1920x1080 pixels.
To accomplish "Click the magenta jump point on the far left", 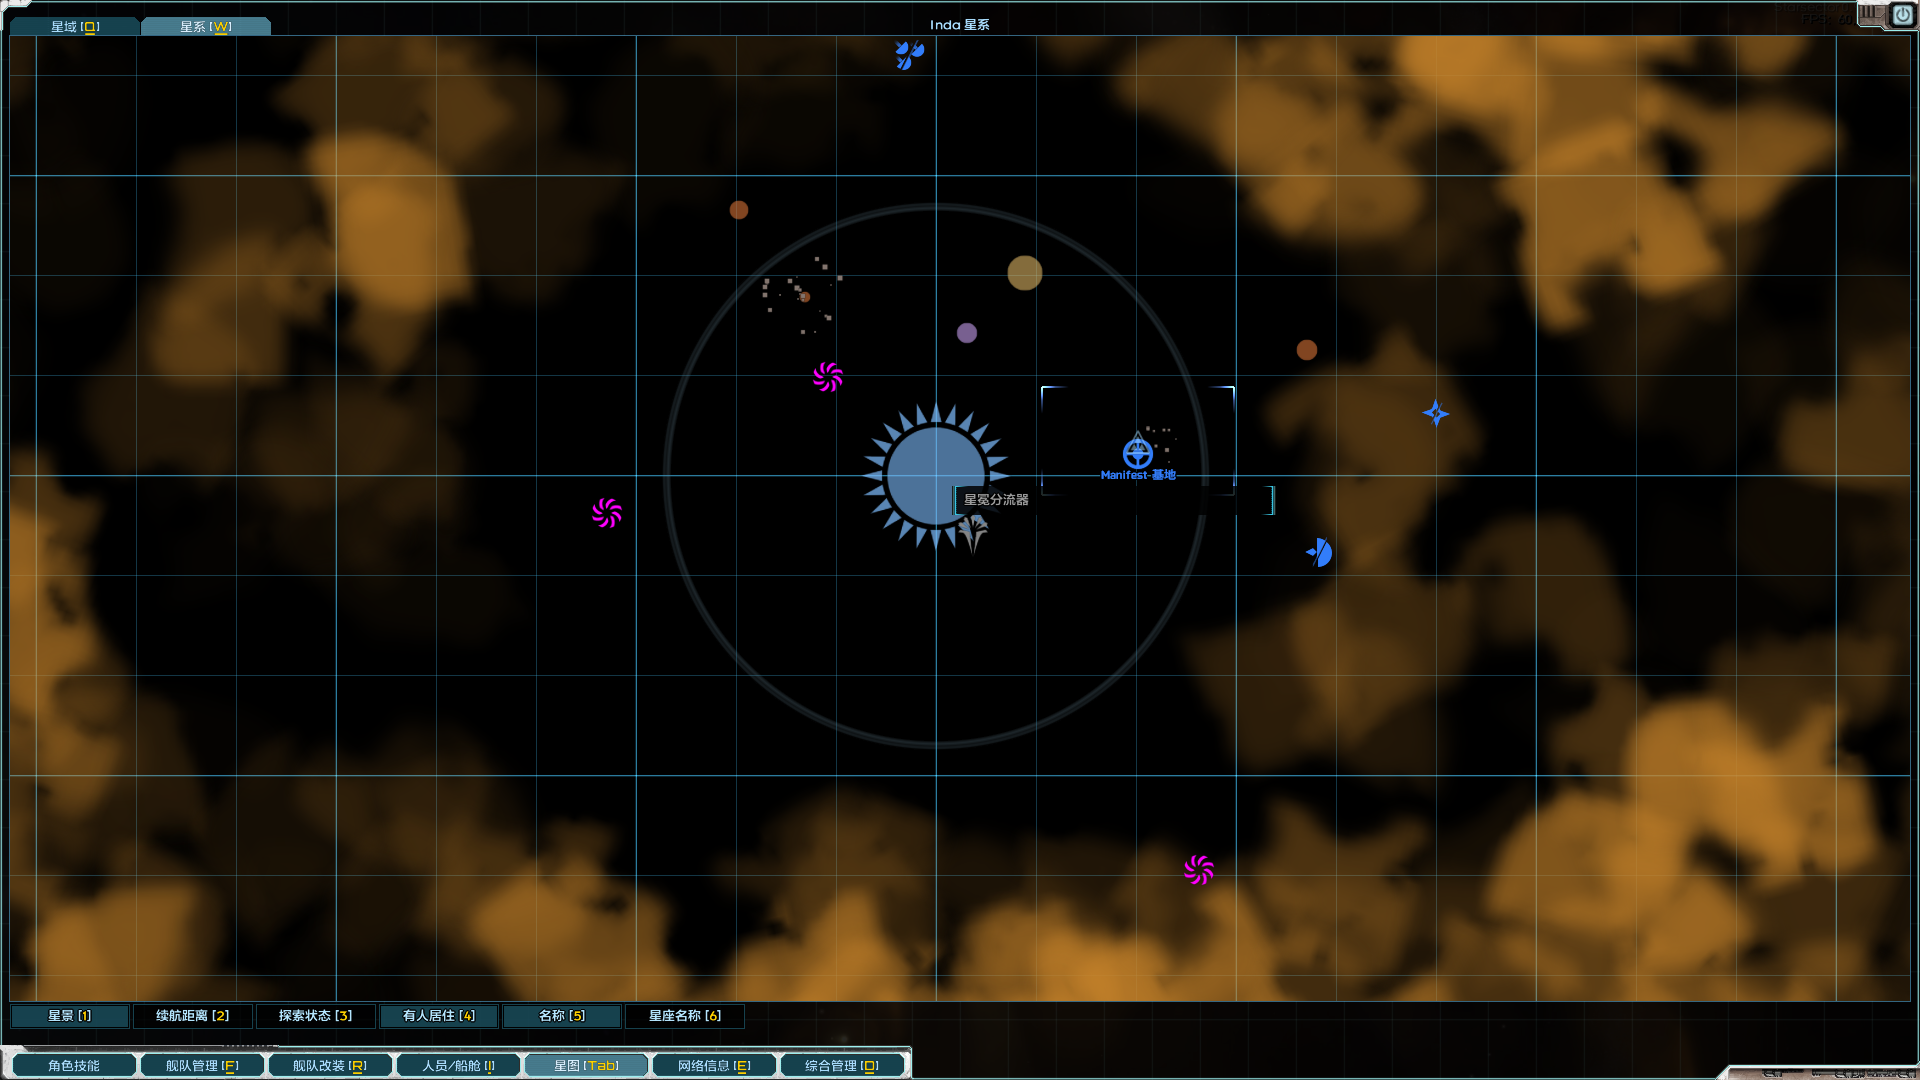I will pos(605,513).
